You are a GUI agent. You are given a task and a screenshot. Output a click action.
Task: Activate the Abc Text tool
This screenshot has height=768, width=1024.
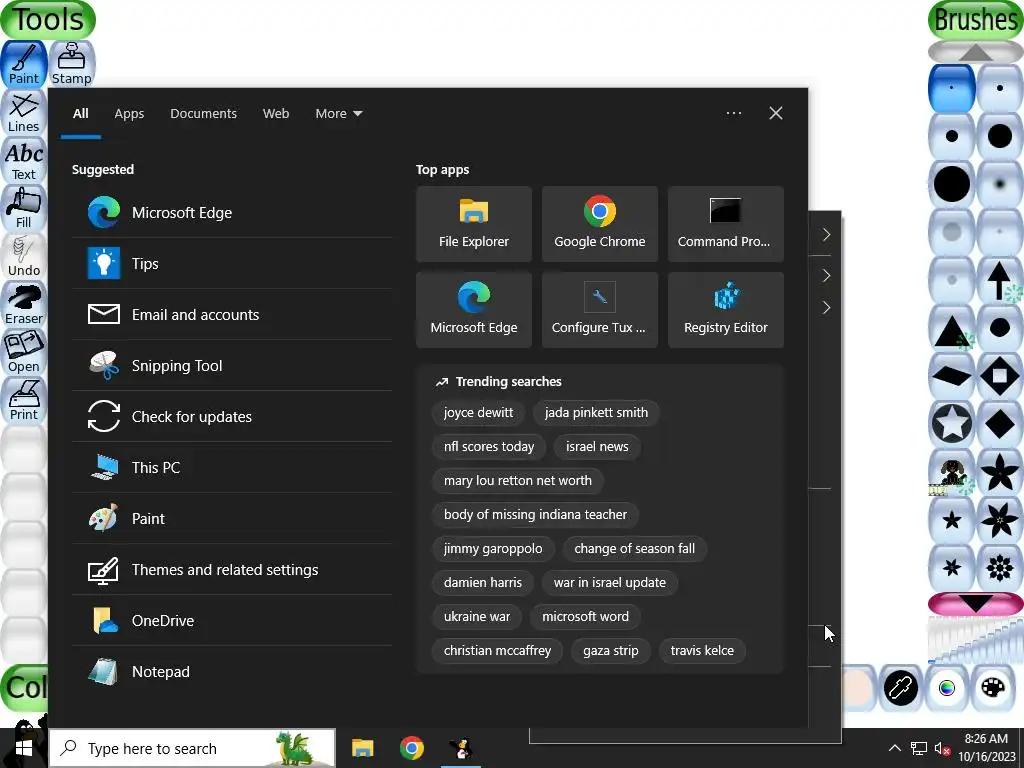[24, 161]
